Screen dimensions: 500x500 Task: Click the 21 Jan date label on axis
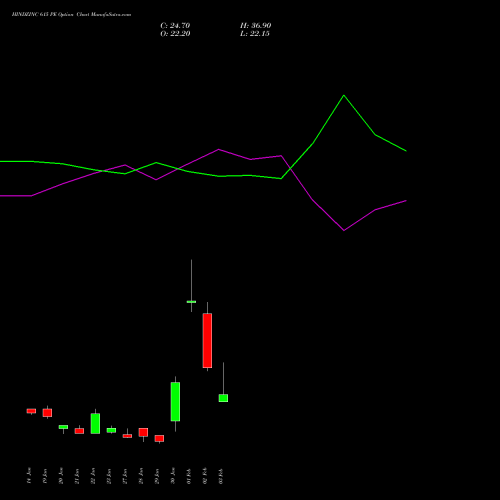pos(77,476)
